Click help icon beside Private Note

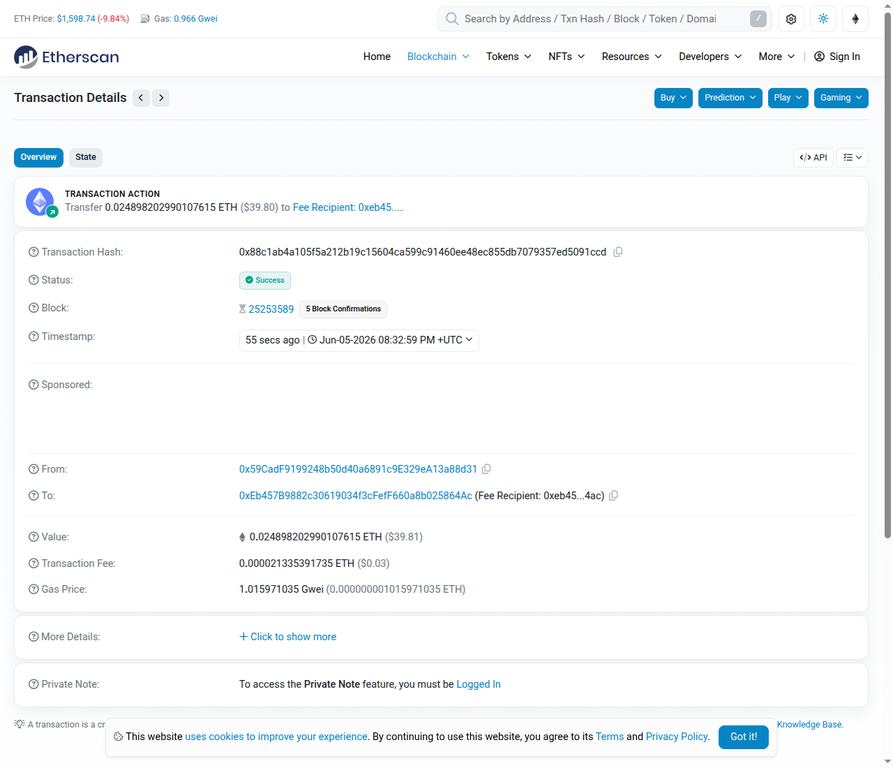click(x=34, y=684)
